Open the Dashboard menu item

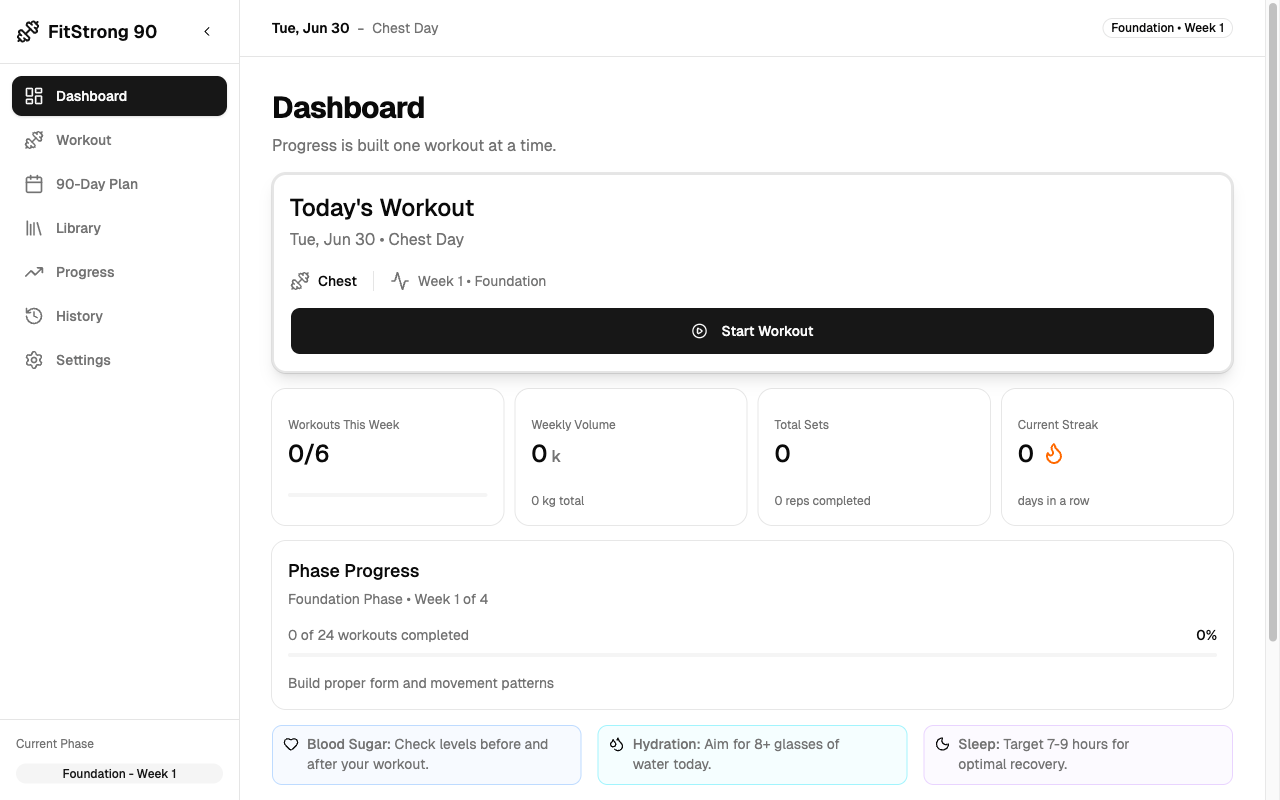[x=119, y=96]
